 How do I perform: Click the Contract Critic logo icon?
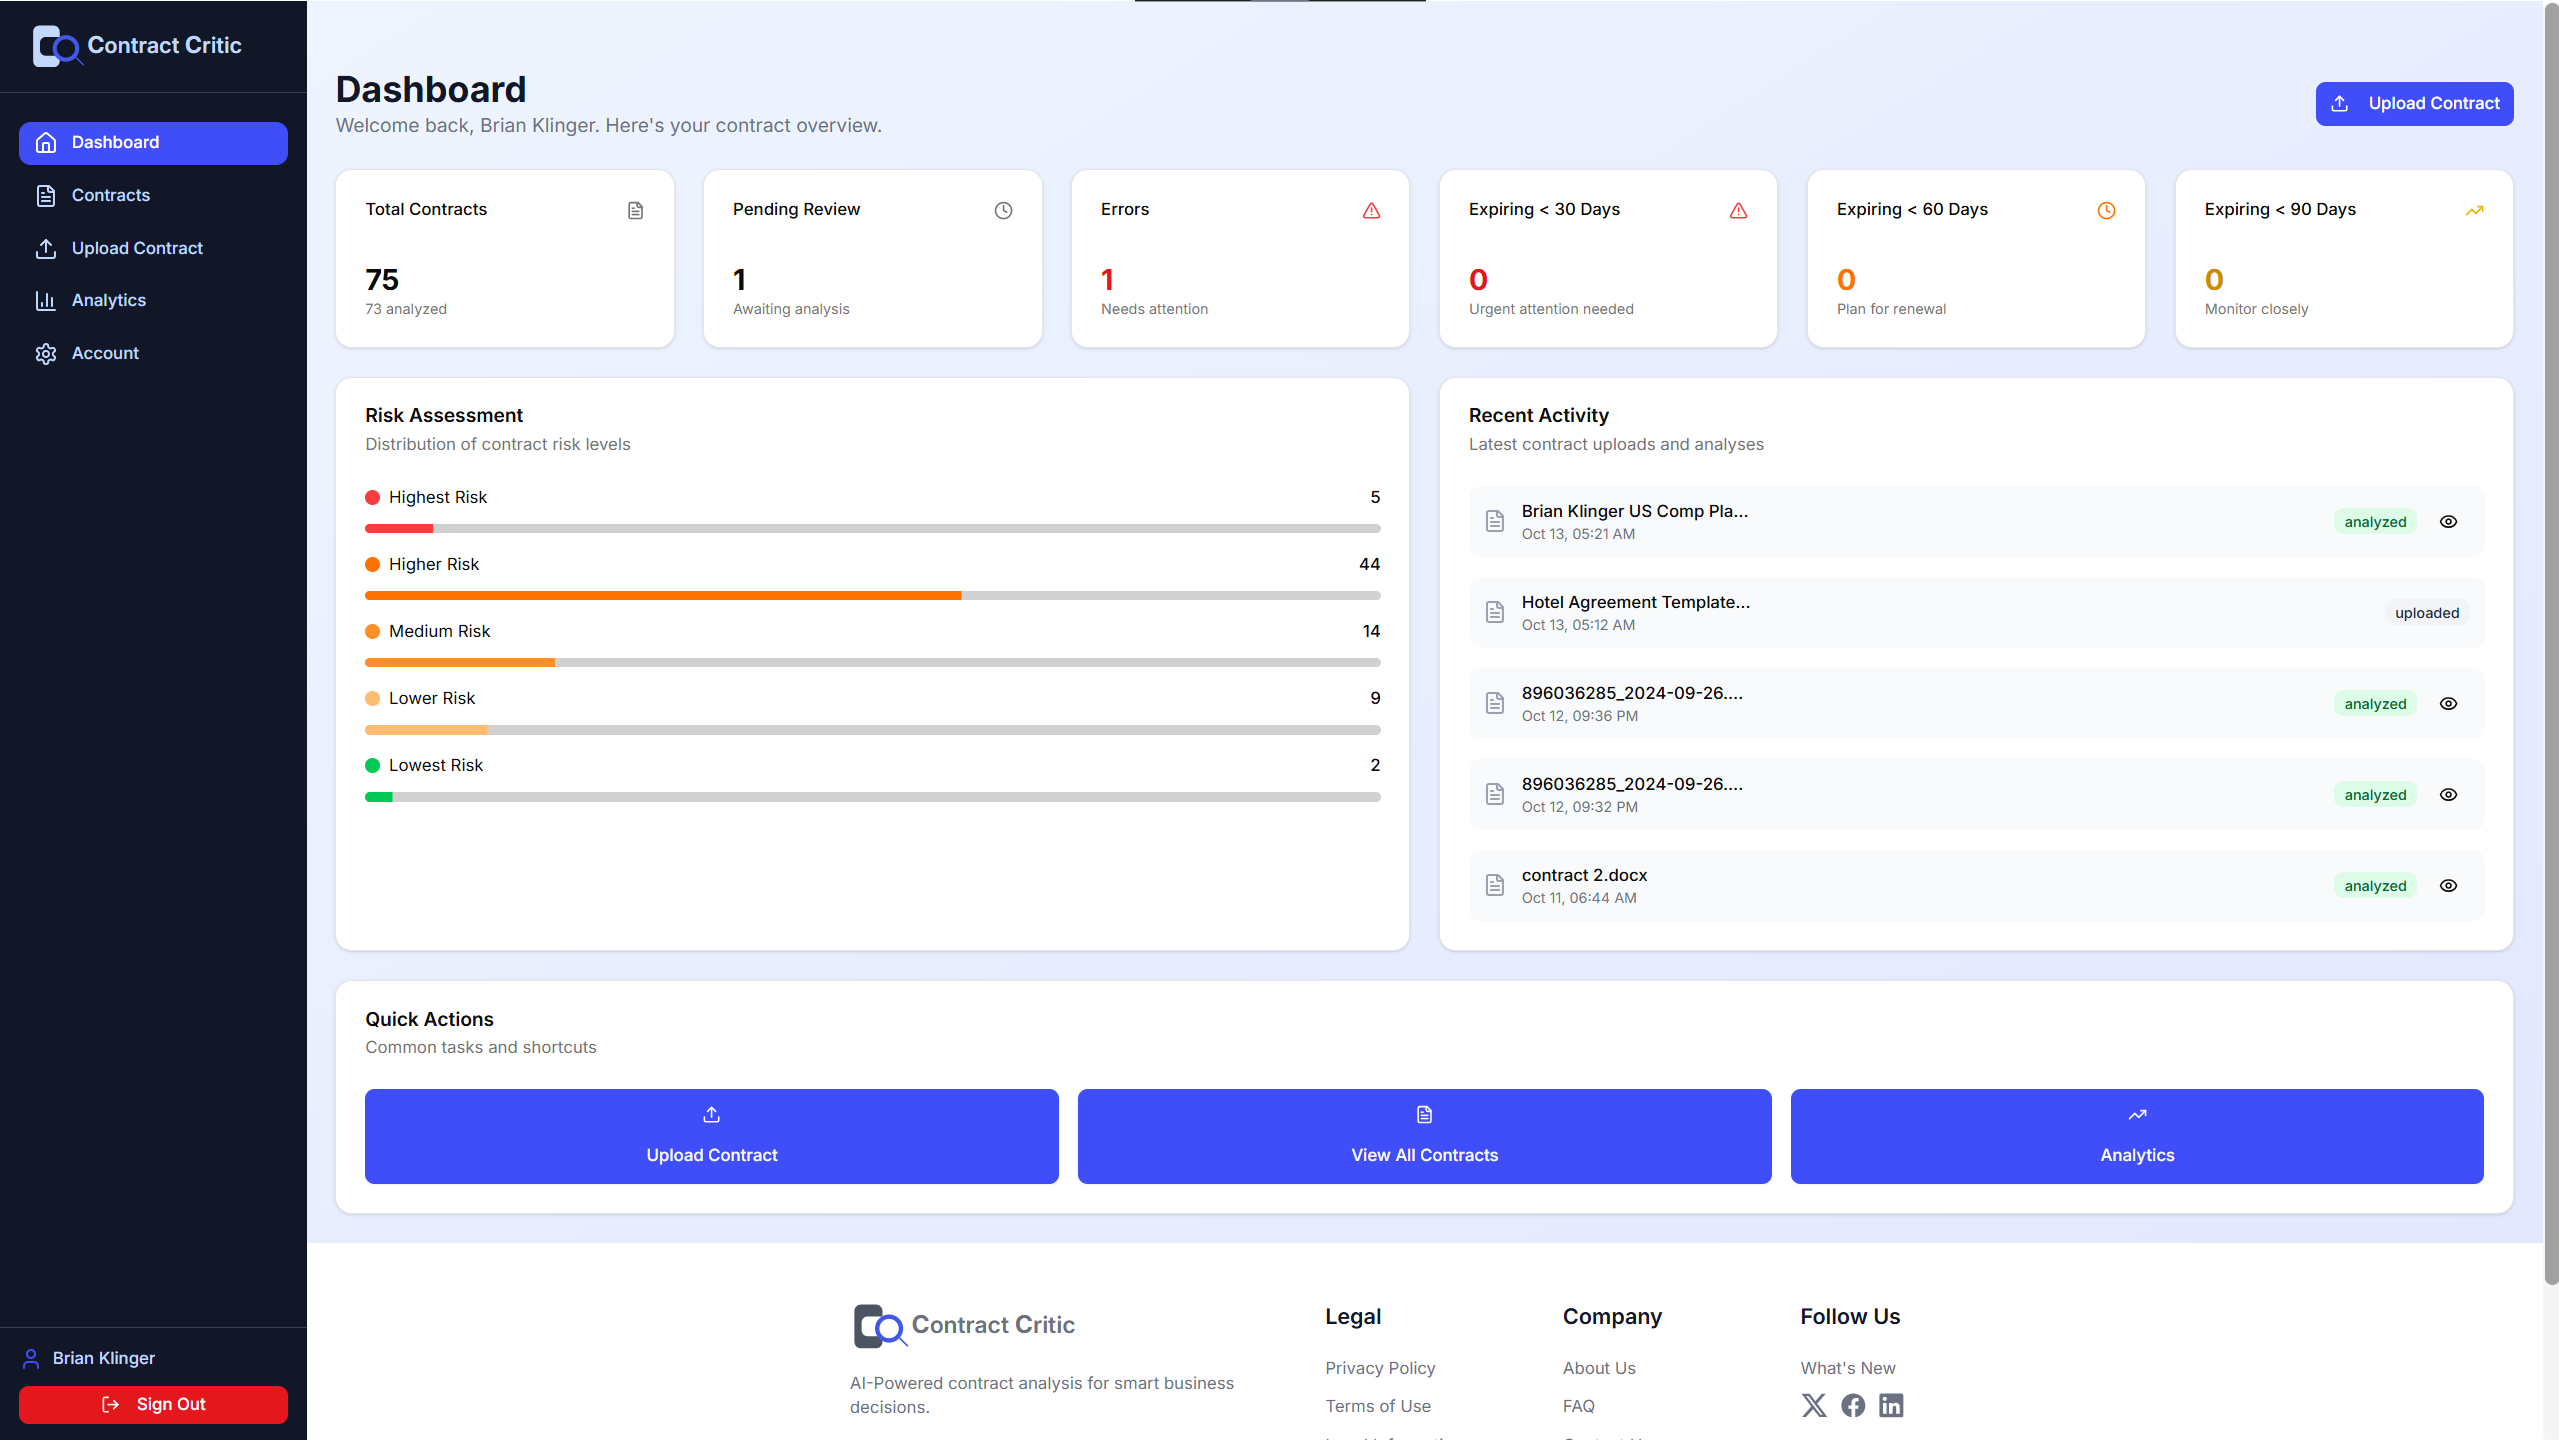tap(56, 45)
